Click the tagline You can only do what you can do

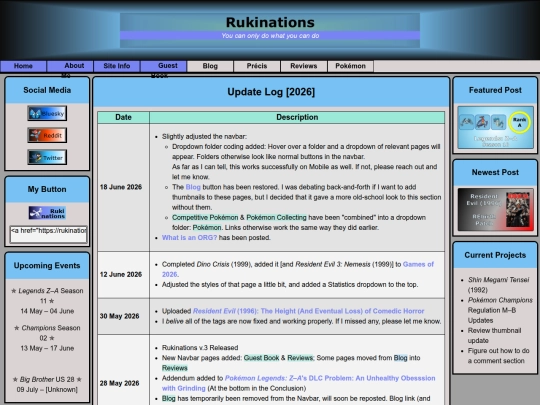pyautogui.click(x=270, y=35)
